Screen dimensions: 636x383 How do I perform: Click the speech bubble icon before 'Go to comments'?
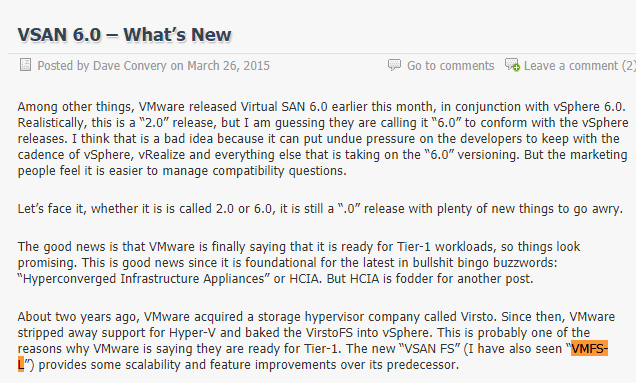[394, 65]
